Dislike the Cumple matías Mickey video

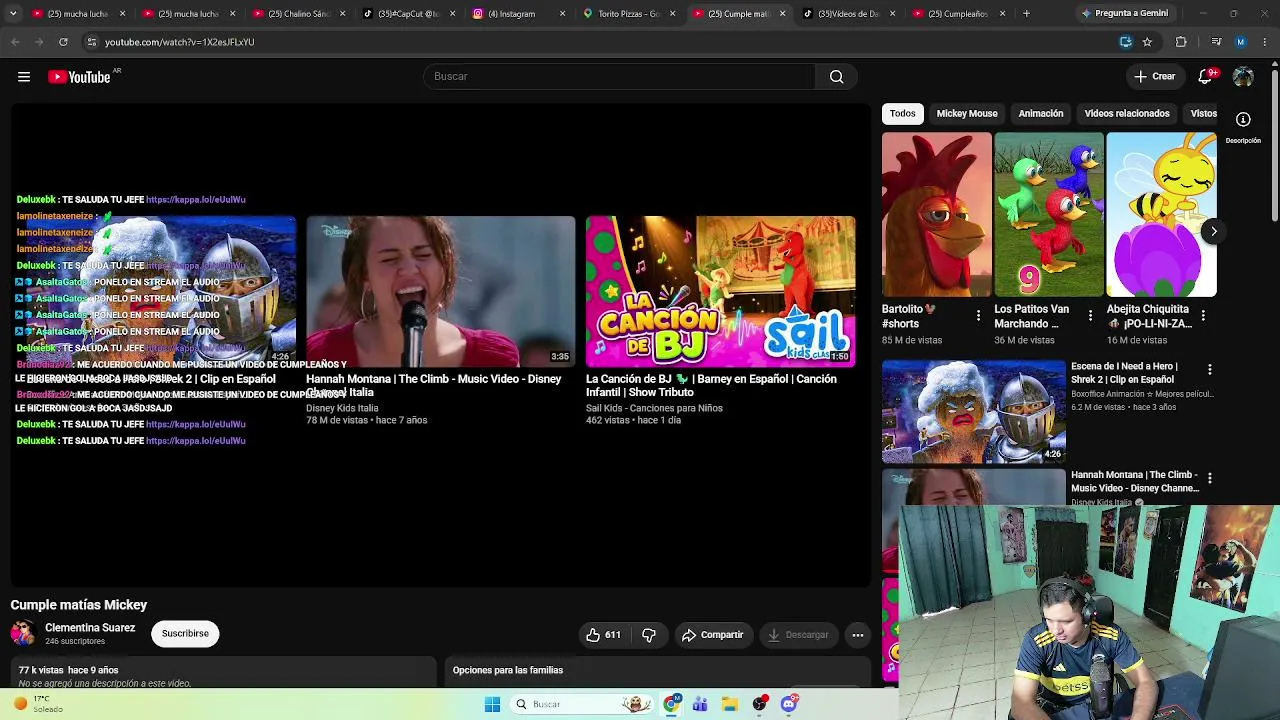(649, 635)
